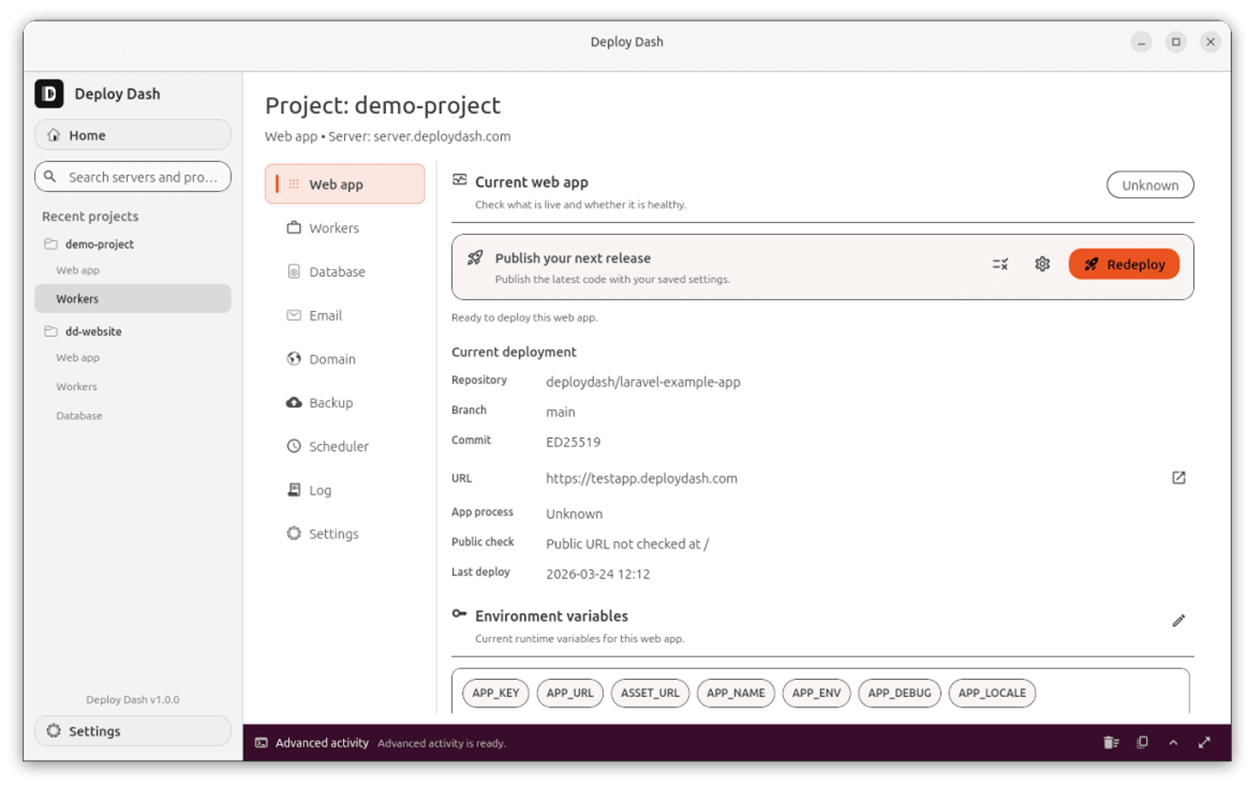Click the Deploy Dash v1.0.0 version text
The height and width of the screenshot is (787, 1254).
coord(133,700)
